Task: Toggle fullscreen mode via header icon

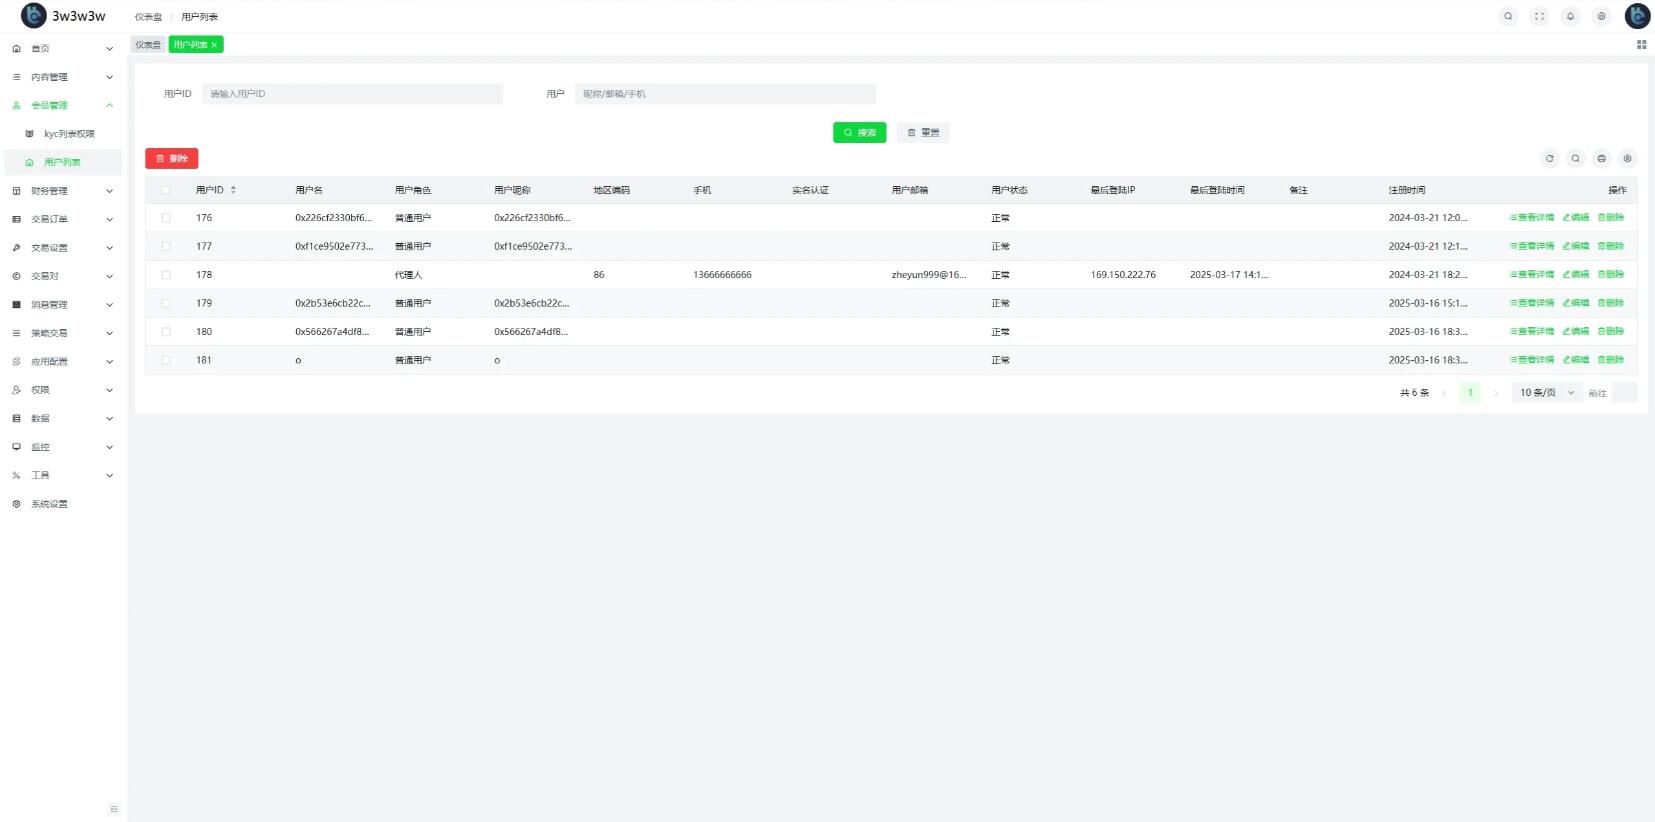Action: point(1539,16)
